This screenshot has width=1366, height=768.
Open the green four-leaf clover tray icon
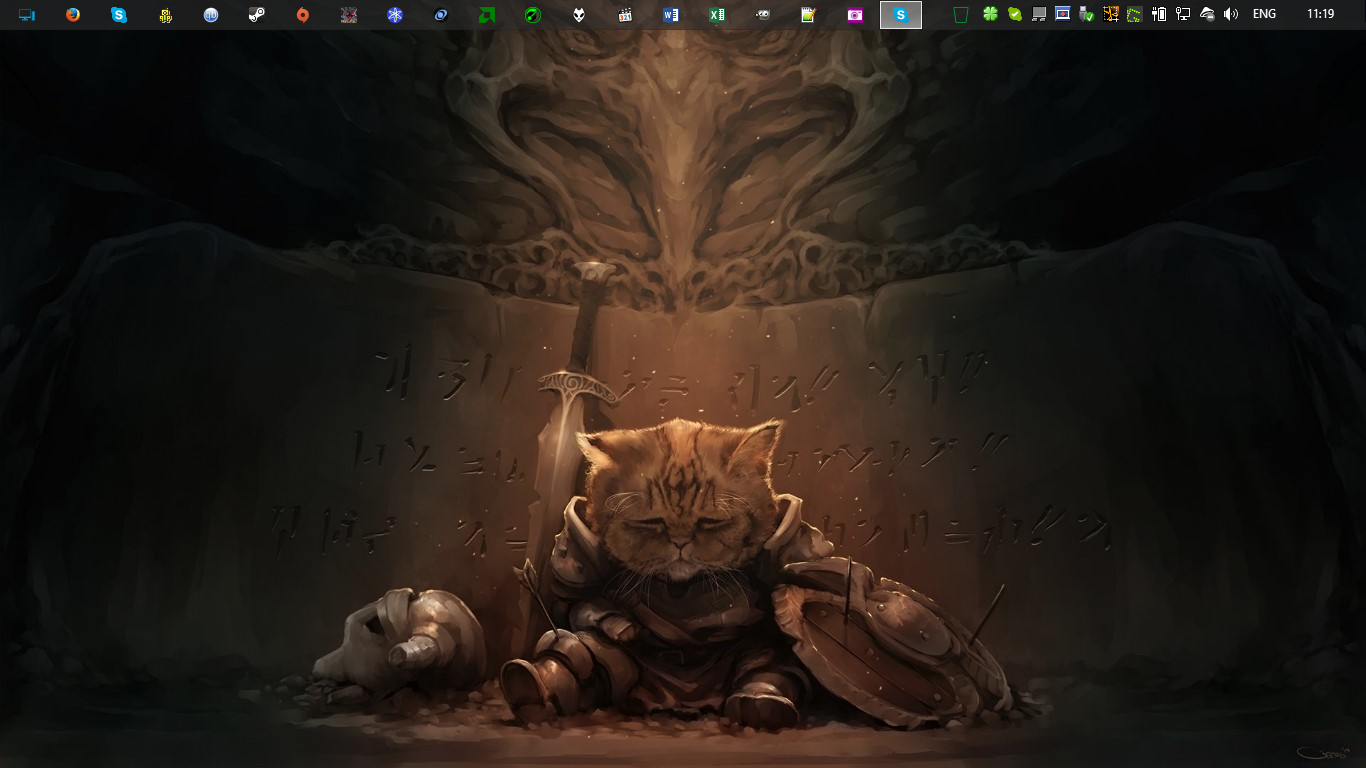(x=991, y=14)
